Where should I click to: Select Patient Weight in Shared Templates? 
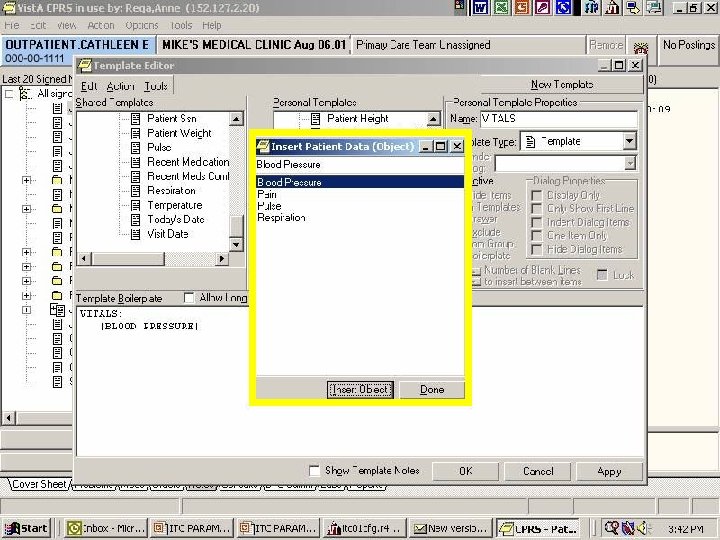point(179,133)
